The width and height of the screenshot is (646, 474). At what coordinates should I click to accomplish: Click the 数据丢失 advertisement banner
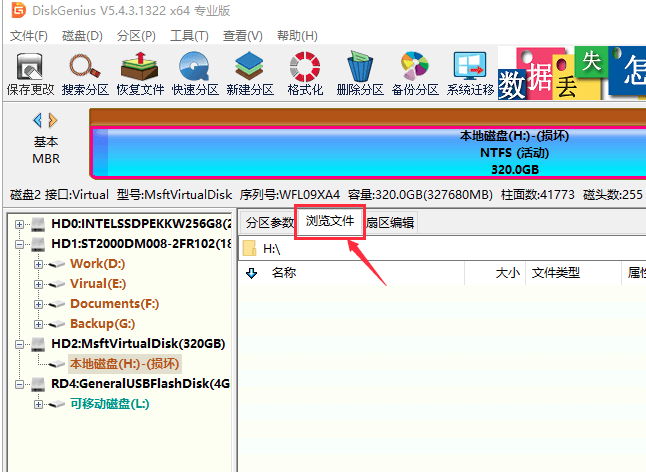coord(572,73)
